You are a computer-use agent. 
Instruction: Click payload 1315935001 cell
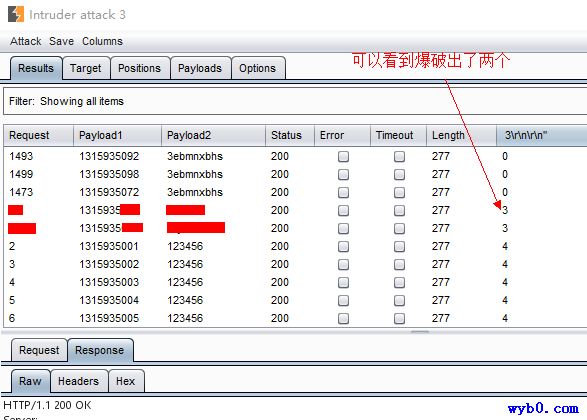coord(109,246)
